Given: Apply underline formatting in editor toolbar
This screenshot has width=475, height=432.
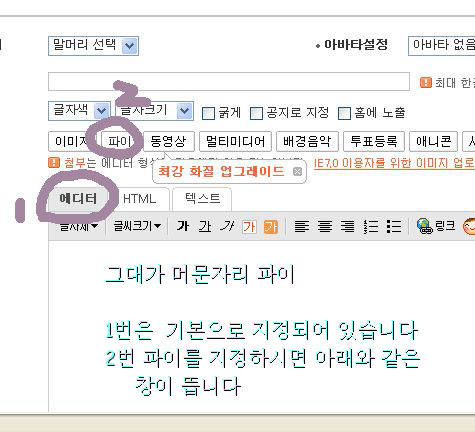Looking at the screenshot, I should click(205, 227).
